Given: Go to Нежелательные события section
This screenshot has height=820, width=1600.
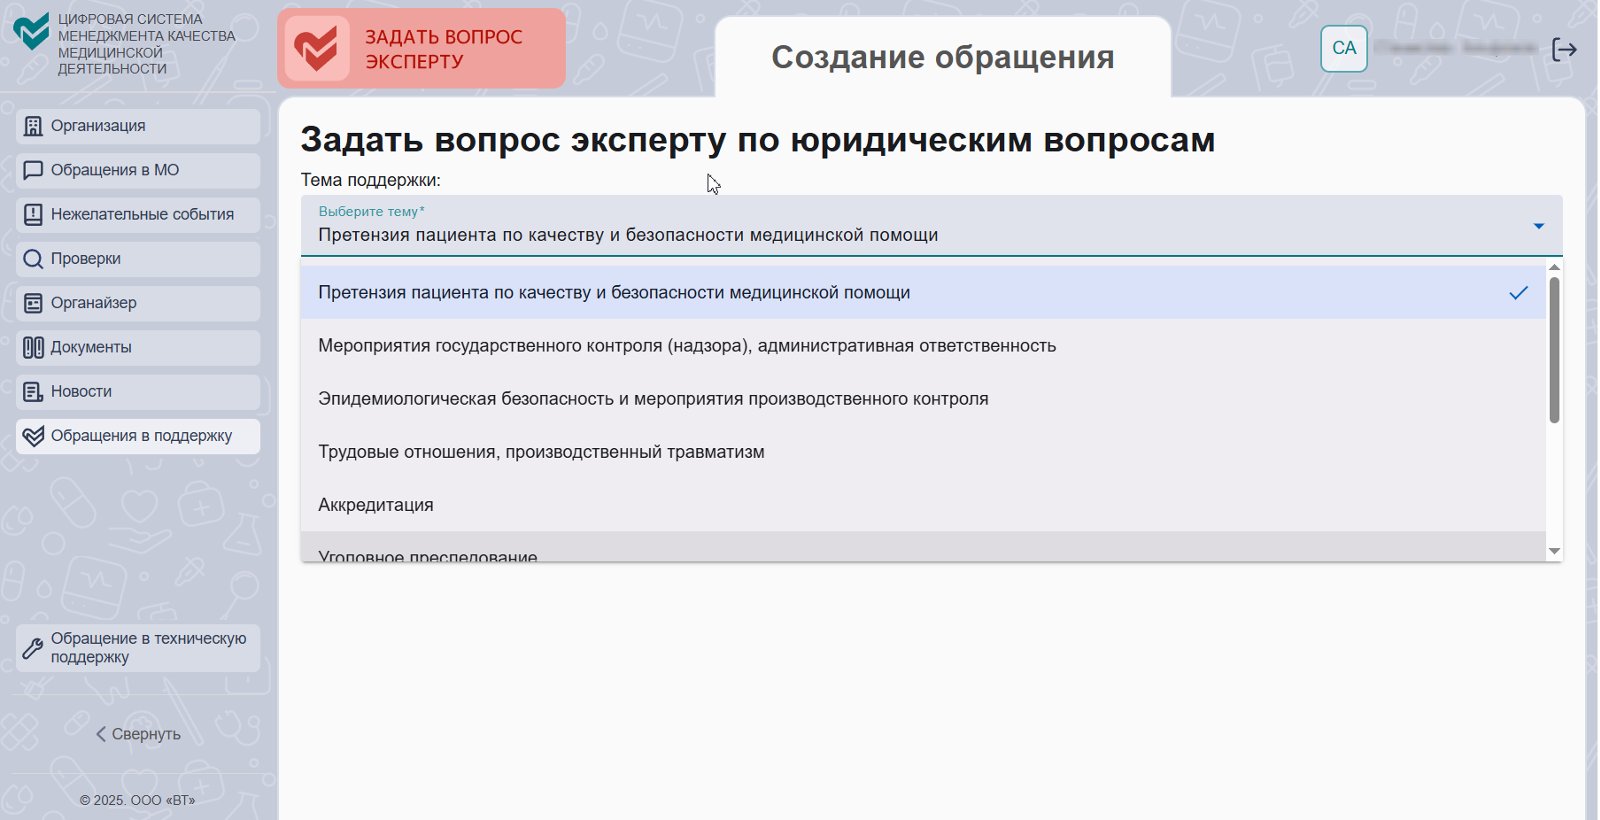Looking at the screenshot, I should coord(138,214).
